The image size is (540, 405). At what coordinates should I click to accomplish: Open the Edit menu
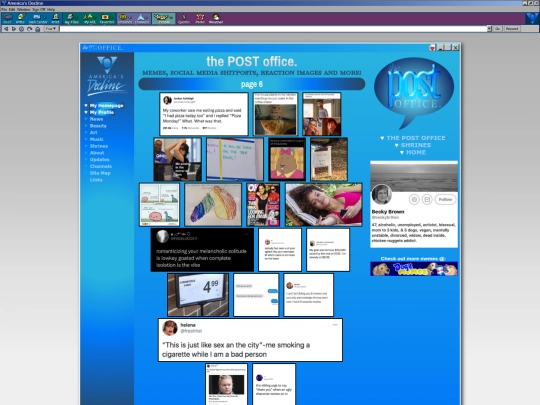pyautogui.click(x=12, y=9)
